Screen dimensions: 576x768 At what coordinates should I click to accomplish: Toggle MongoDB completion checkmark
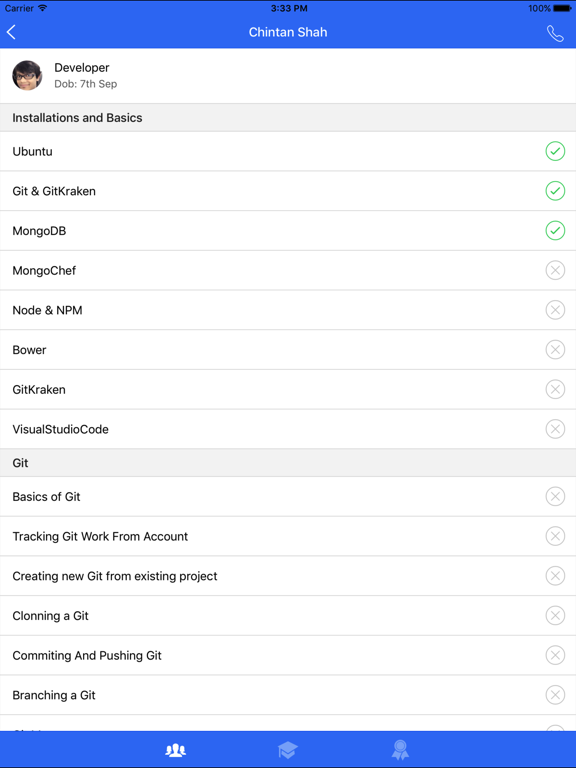(555, 231)
